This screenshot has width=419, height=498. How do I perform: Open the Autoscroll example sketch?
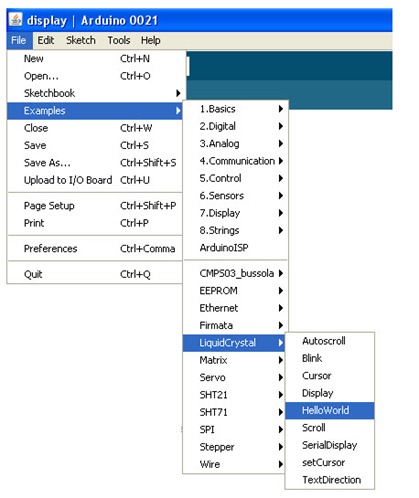pyautogui.click(x=330, y=341)
